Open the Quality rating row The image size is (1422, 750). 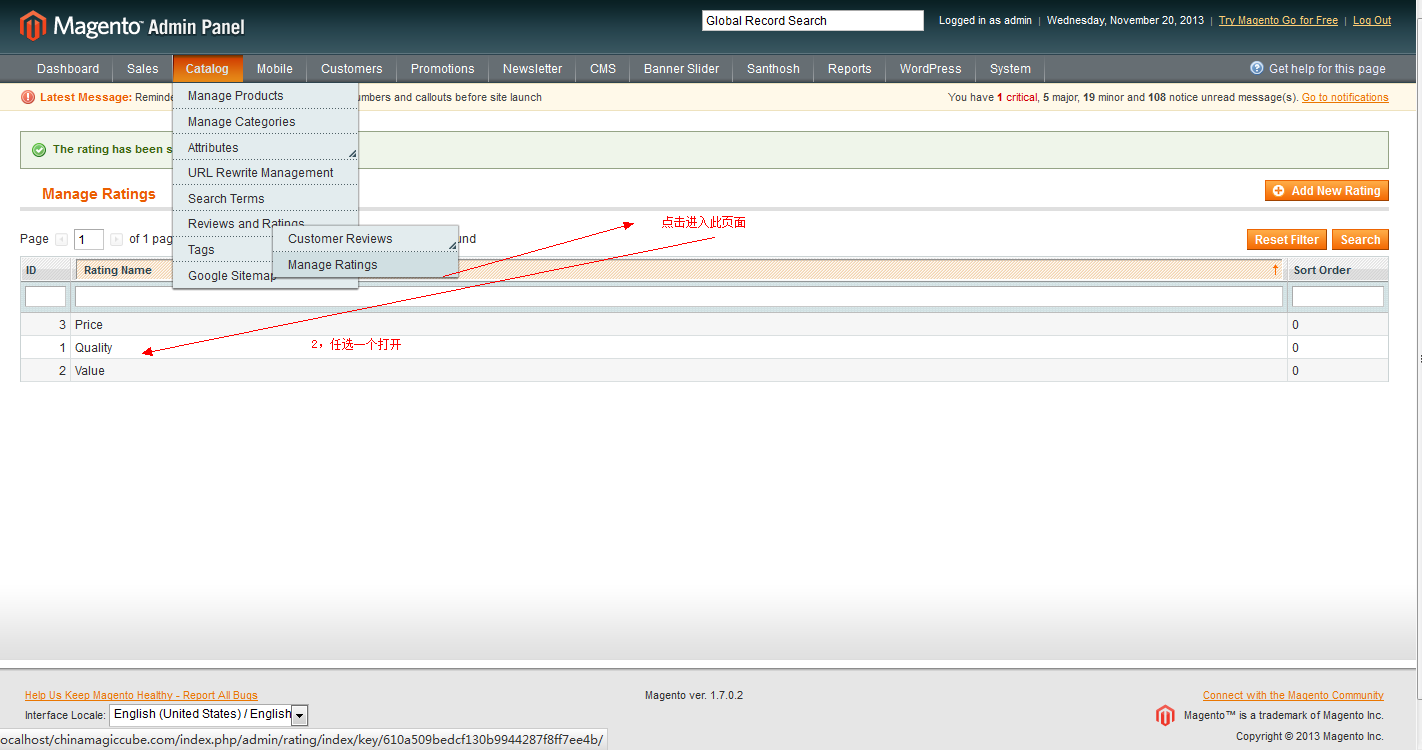click(x=704, y=348)
